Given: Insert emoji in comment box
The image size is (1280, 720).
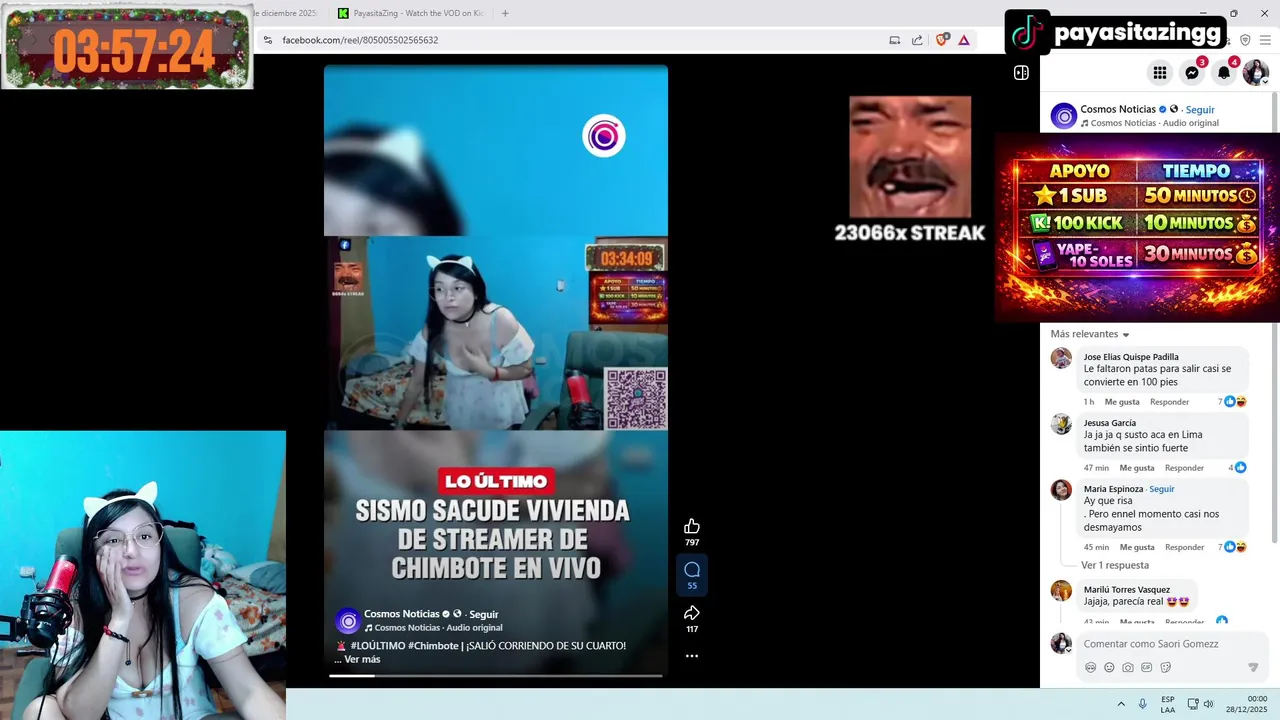Looking at the screenshot, I should tap(1109, 667).
